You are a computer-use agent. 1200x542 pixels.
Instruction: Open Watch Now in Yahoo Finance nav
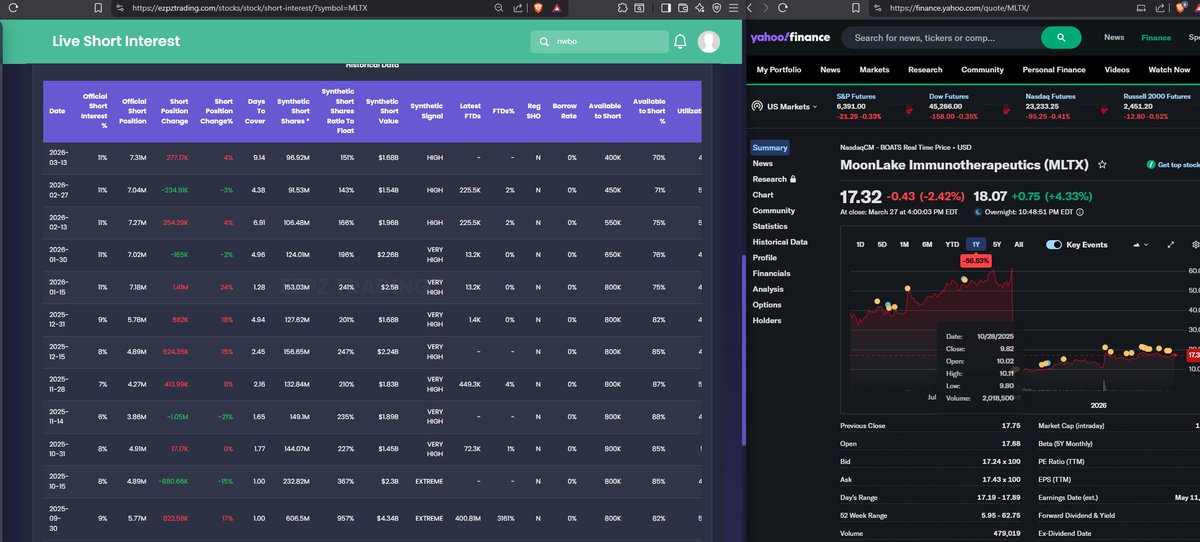click(x=1169, y=70)
